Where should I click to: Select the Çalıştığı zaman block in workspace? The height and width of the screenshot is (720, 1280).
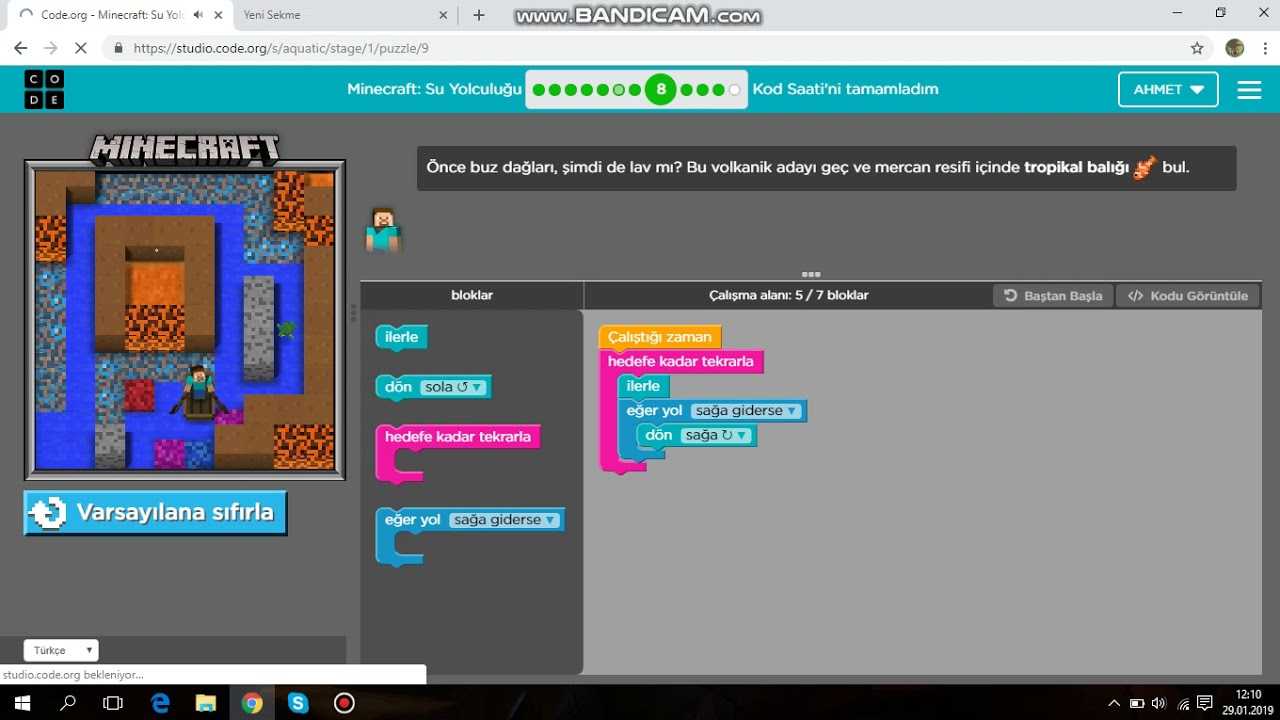[x=660, y=337]
